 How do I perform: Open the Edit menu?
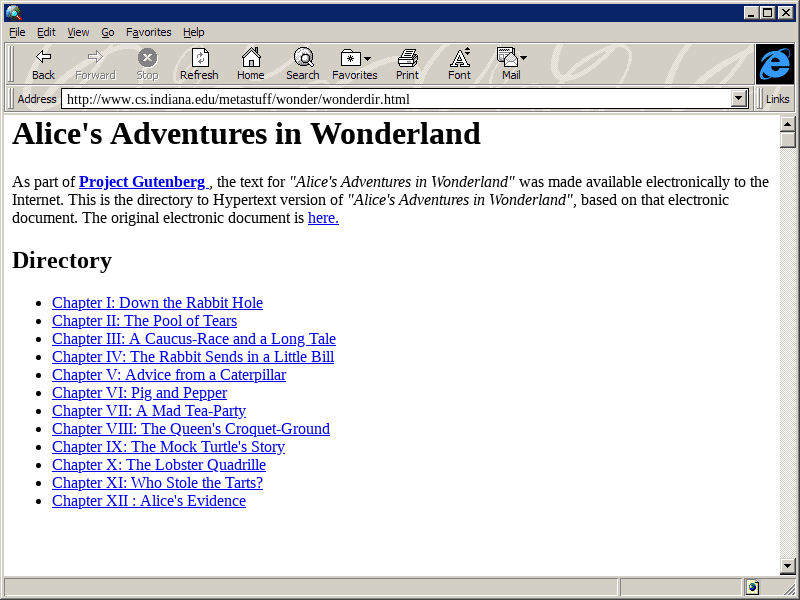point(46,32)
